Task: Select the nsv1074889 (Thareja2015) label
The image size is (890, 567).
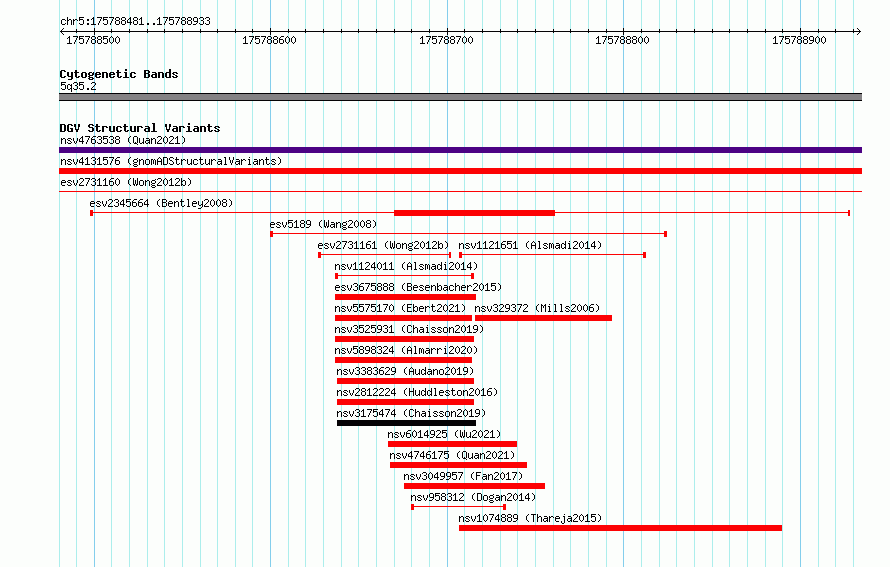Action: tap(530, 518)
